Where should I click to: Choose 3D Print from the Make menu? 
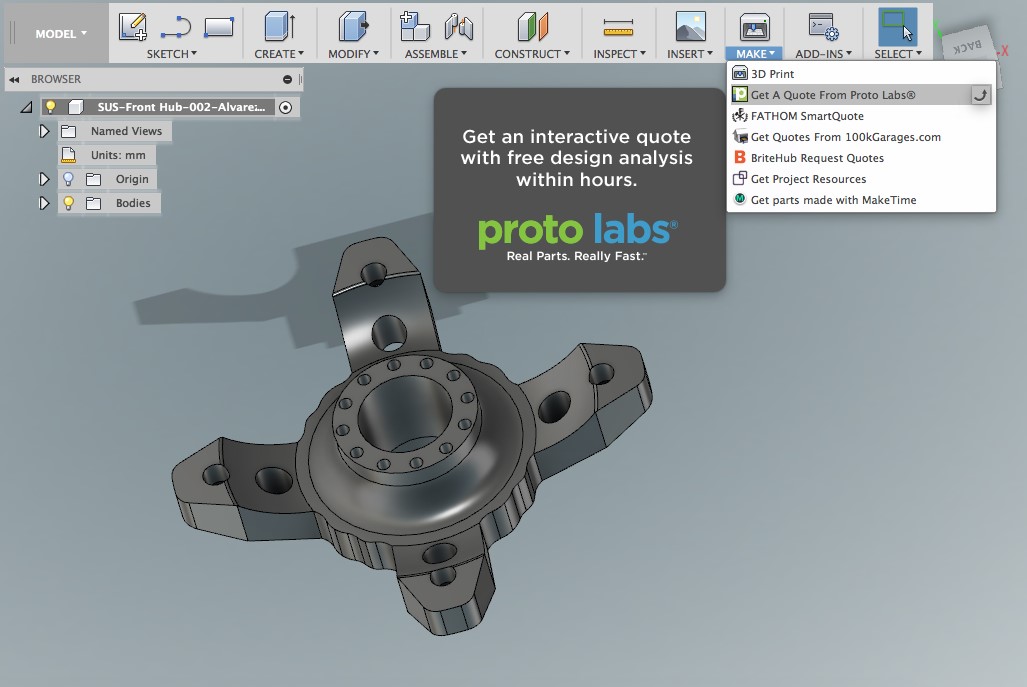click(772, 73)
